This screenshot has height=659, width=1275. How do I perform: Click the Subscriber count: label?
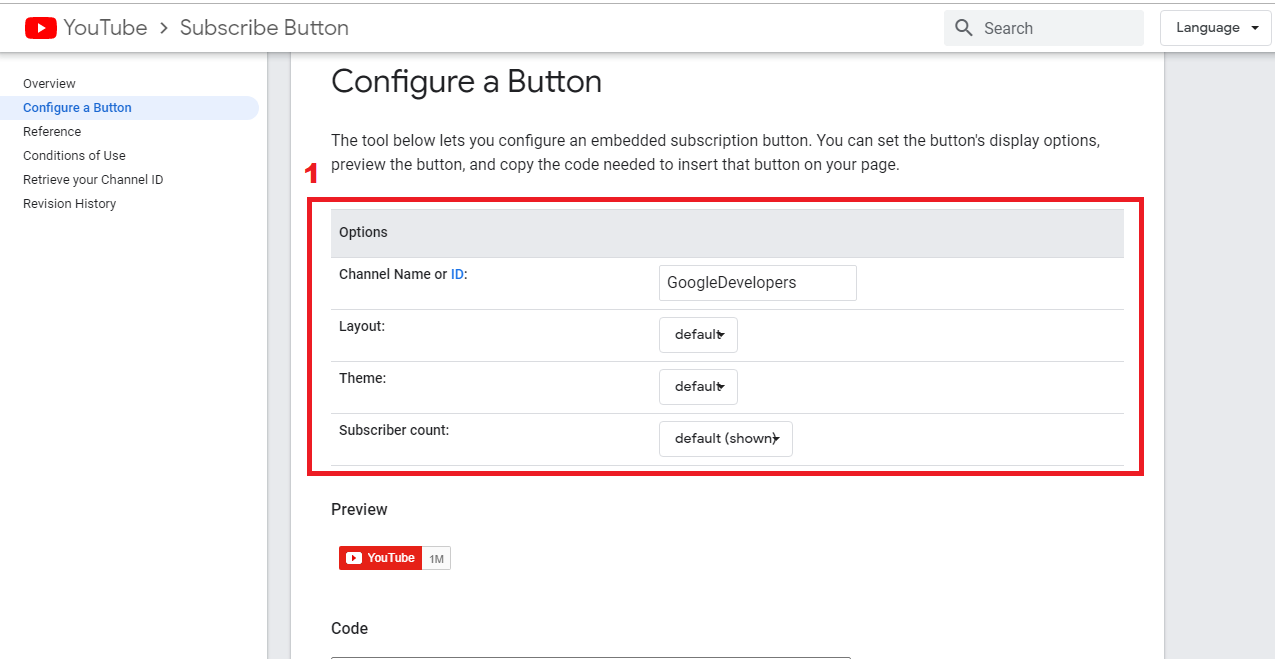point(394,430)
